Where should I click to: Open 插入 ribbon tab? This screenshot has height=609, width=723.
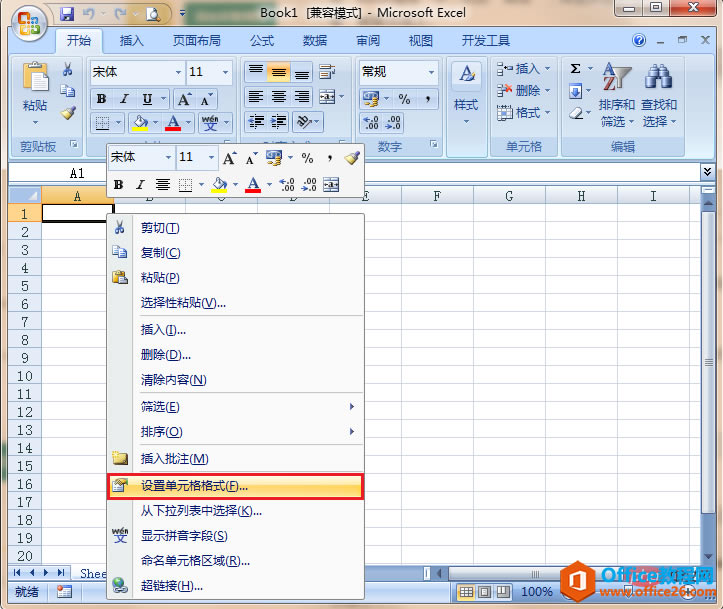click(x=131, y=41)
